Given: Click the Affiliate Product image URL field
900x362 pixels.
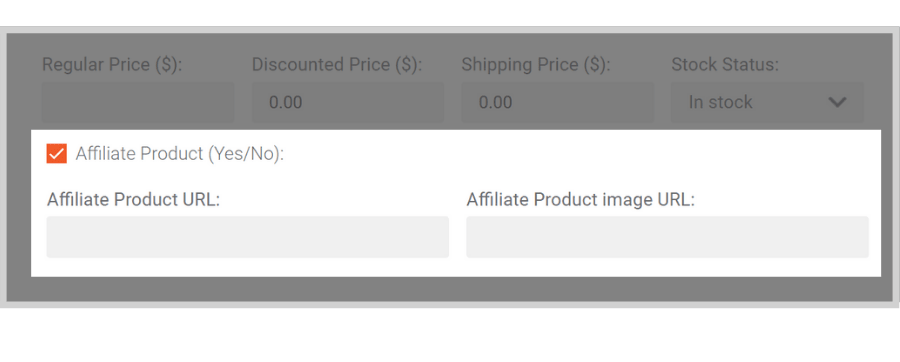Looking at the screenshot, I should (x=668, y=237).
